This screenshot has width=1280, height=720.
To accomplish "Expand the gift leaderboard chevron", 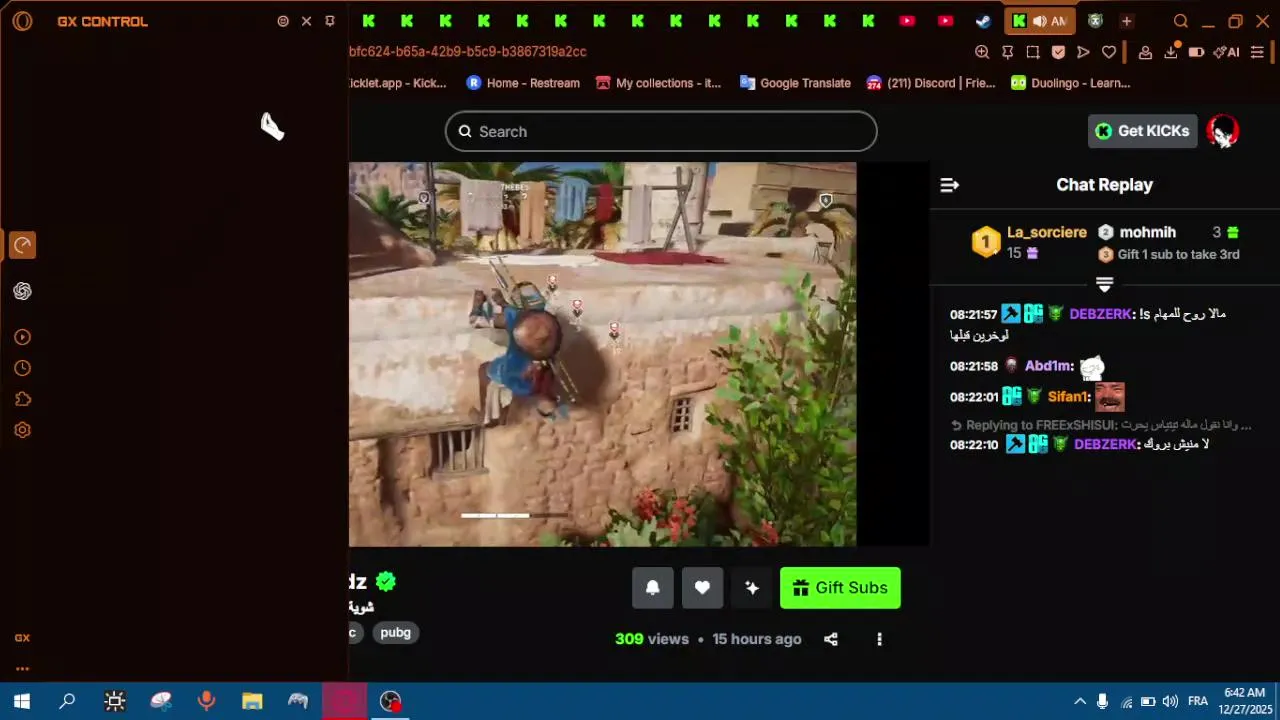I will pyautogui.click(x=1104, y=284).
